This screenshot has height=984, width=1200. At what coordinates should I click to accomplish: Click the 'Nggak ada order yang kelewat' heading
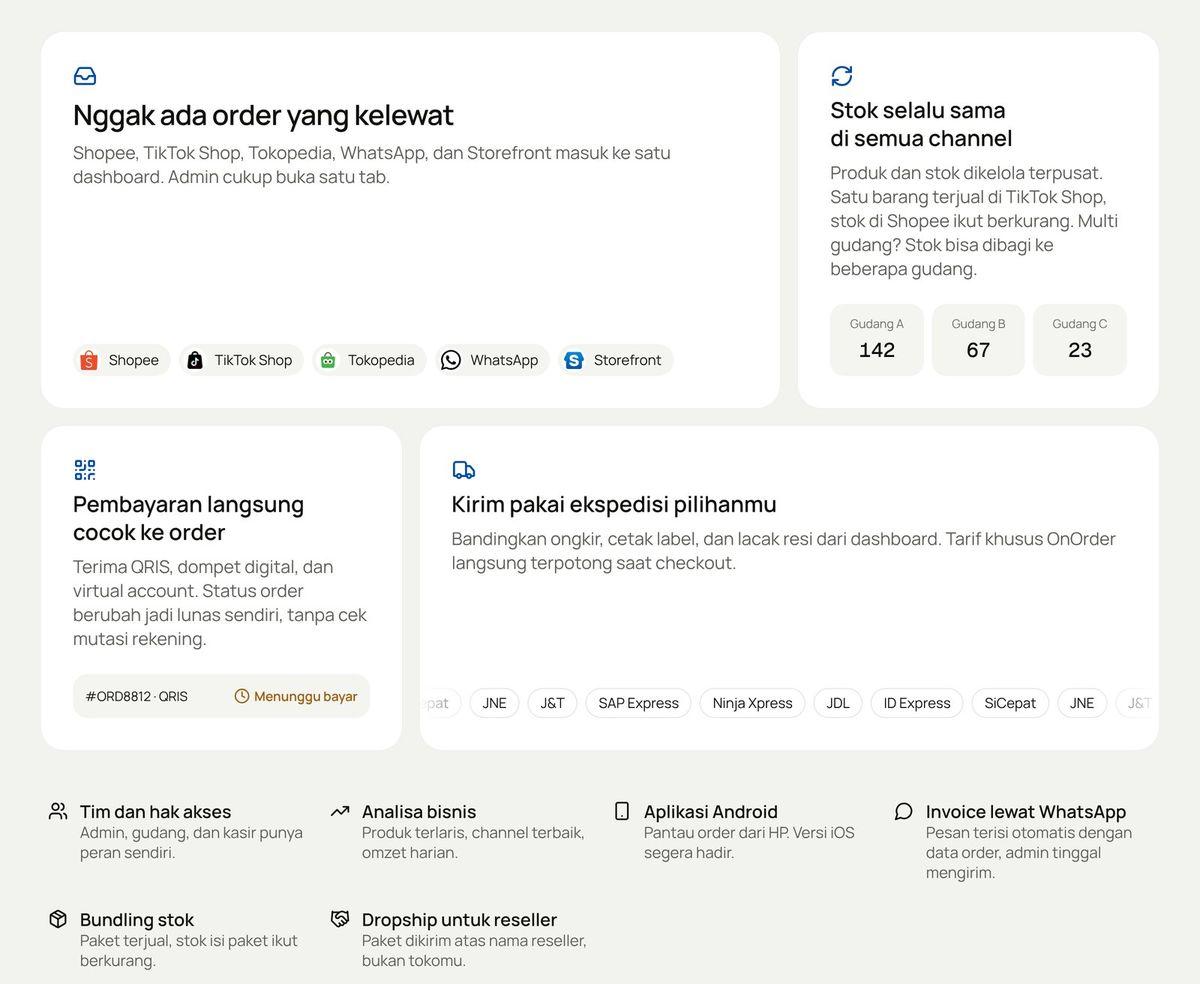[263, 115]
